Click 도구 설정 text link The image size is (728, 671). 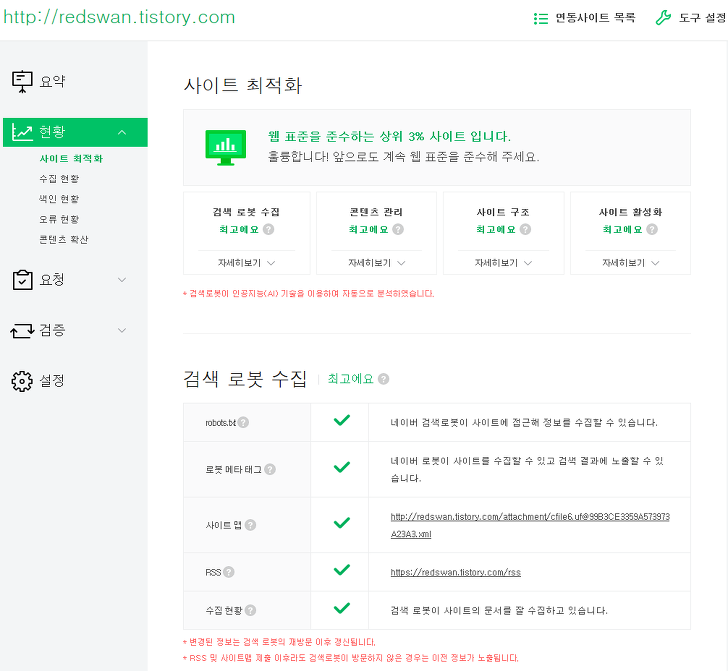[x=702, y=18]
